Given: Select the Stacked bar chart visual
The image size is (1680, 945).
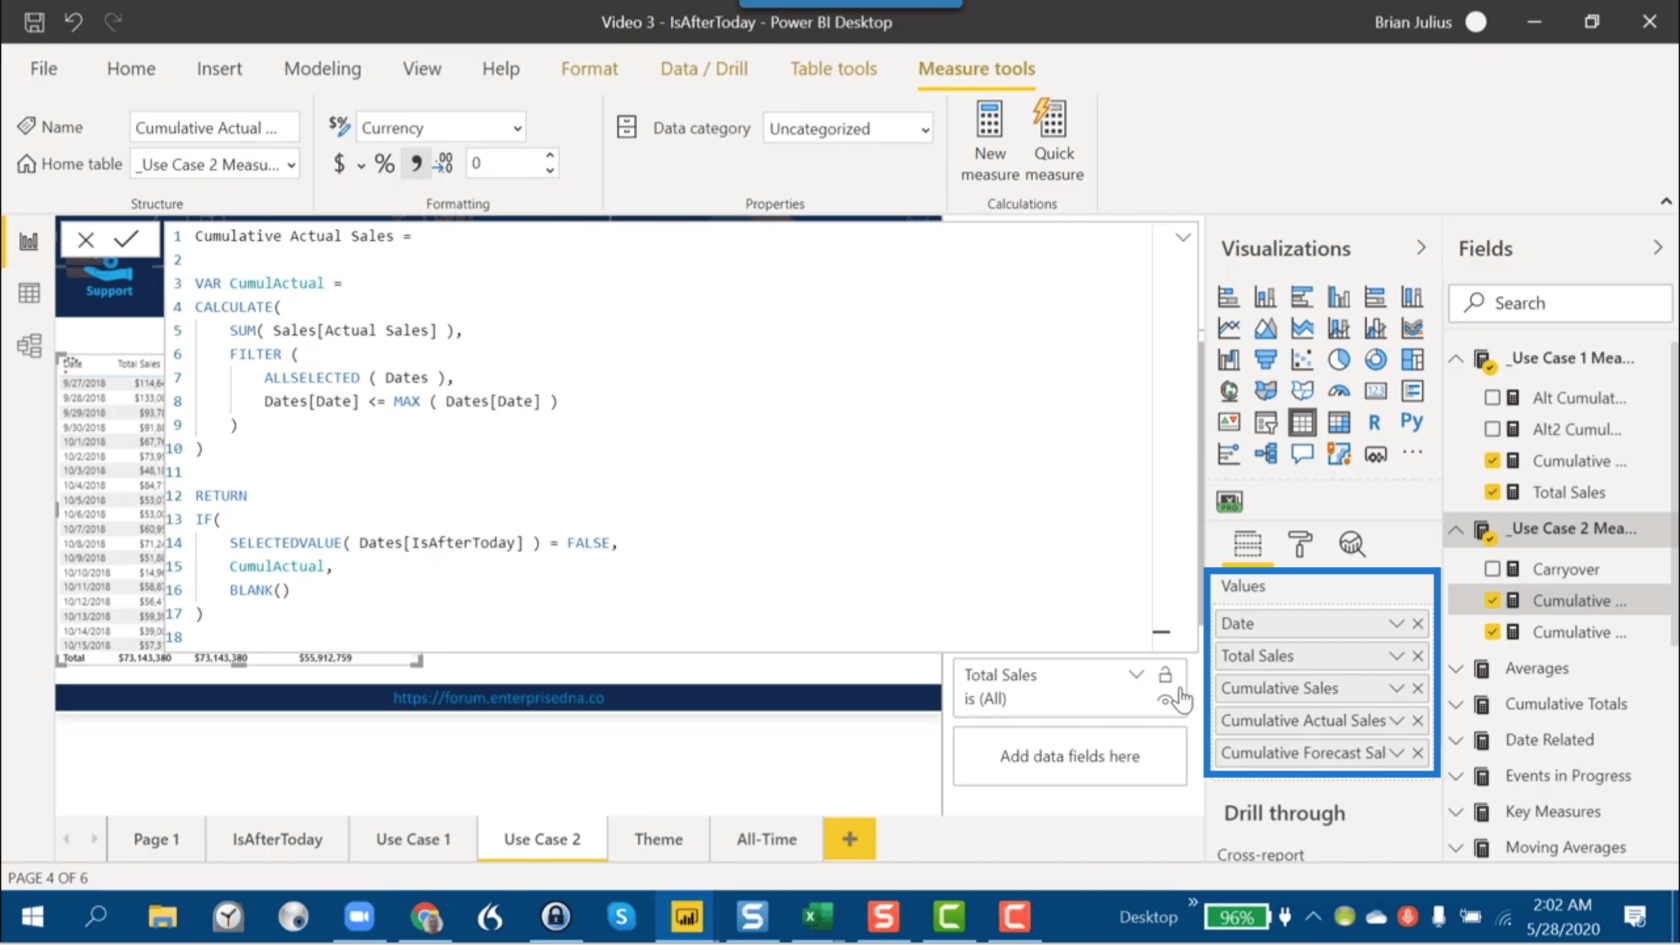Looking at the screenshot, I should 1229,297.
